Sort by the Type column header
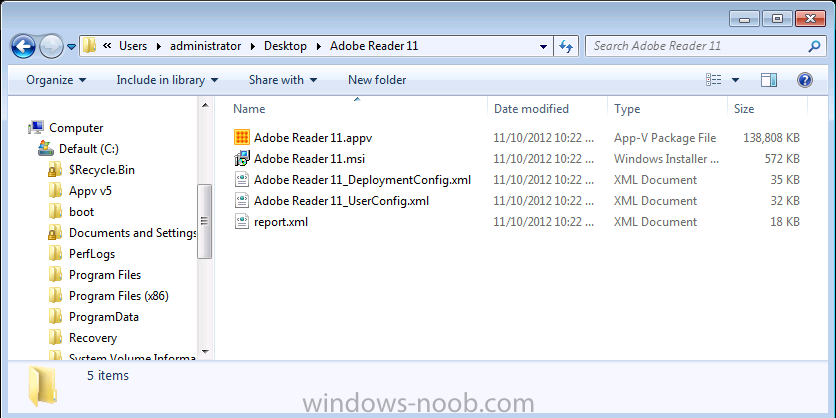The width and height of the screenshot is (836, 418). pos(627,109)
